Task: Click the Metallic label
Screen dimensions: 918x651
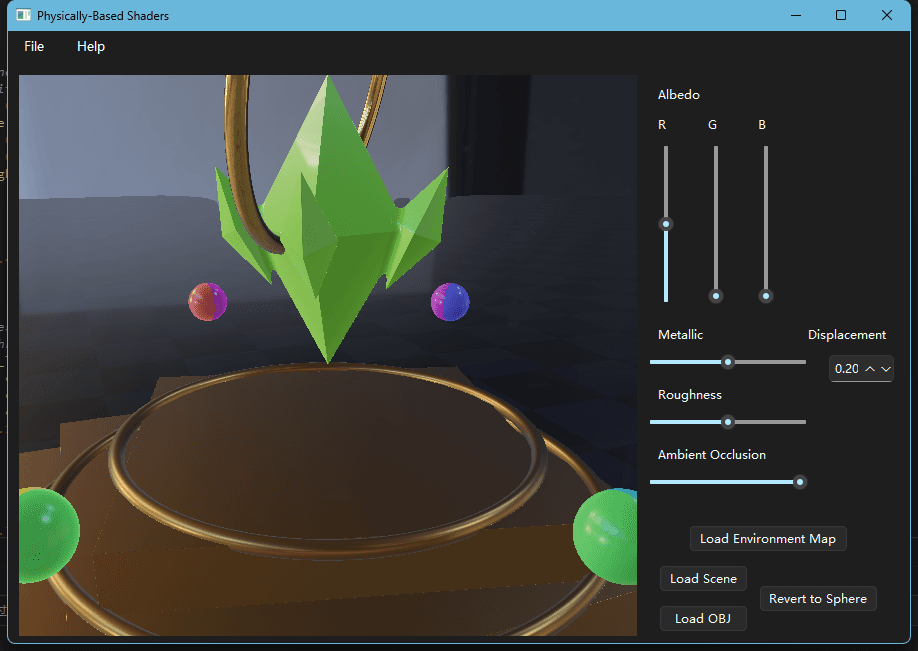Action: point(680,335)
